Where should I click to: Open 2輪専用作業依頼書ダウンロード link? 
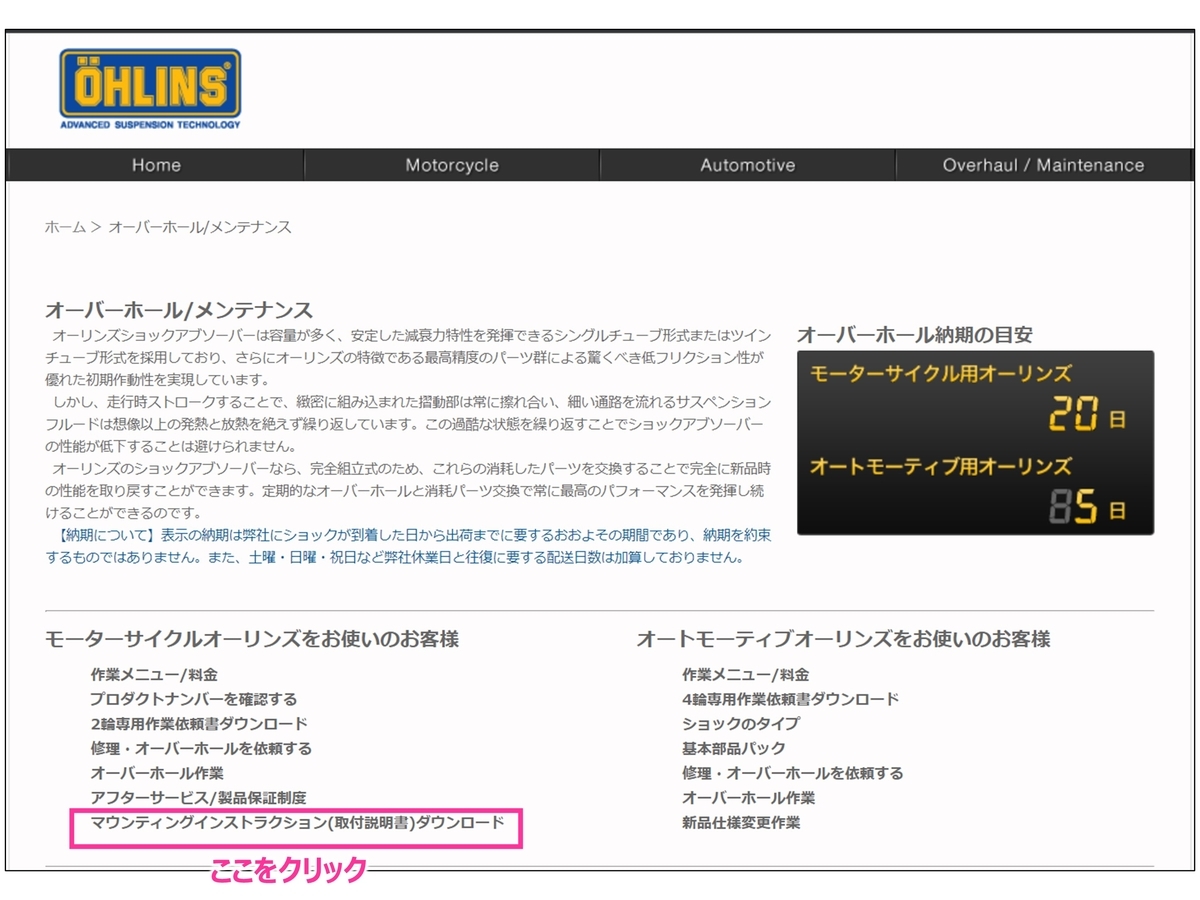point(199,723)
